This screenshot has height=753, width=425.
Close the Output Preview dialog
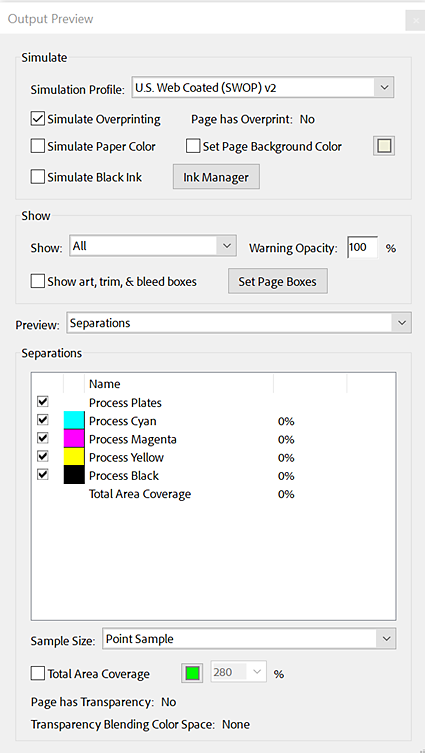pyautogui.click(x=415, y=21)
